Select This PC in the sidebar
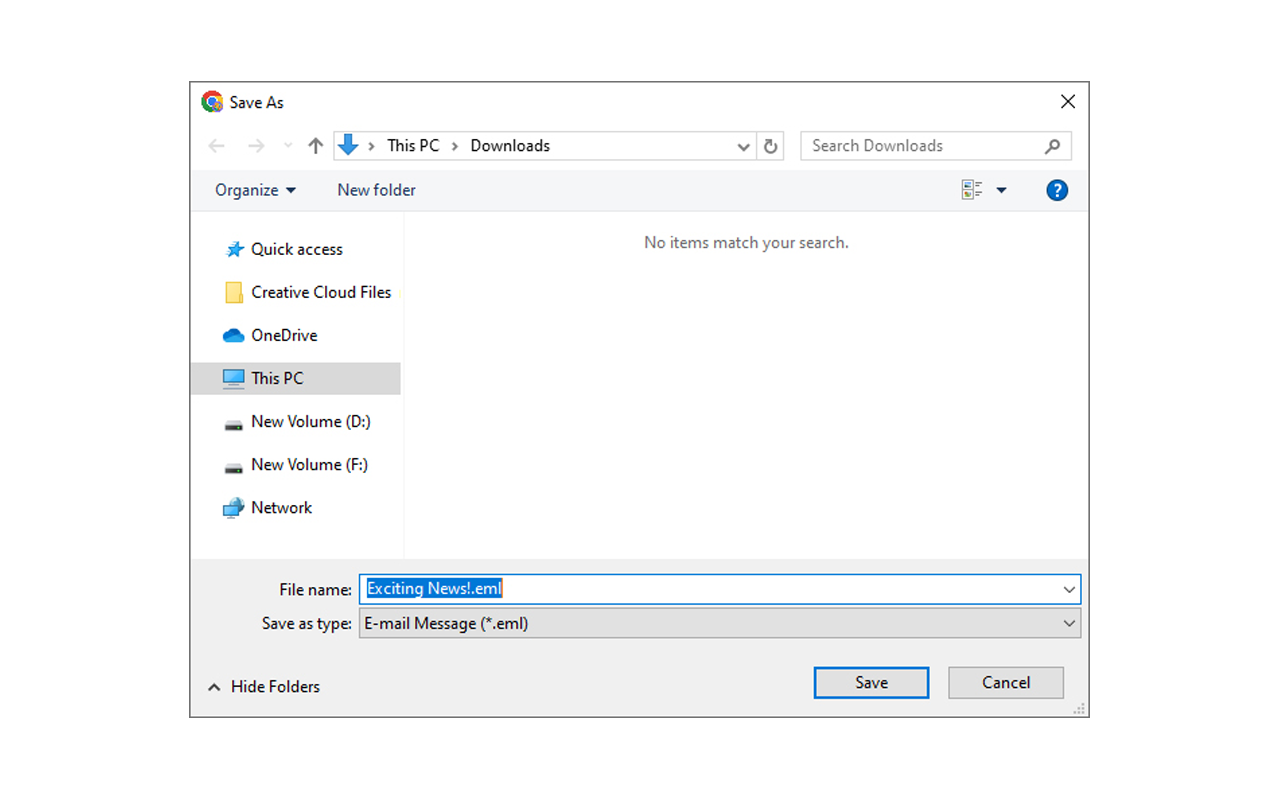Screen dimensions: 1280x800 pyautogui.click(x=277, y=378)
